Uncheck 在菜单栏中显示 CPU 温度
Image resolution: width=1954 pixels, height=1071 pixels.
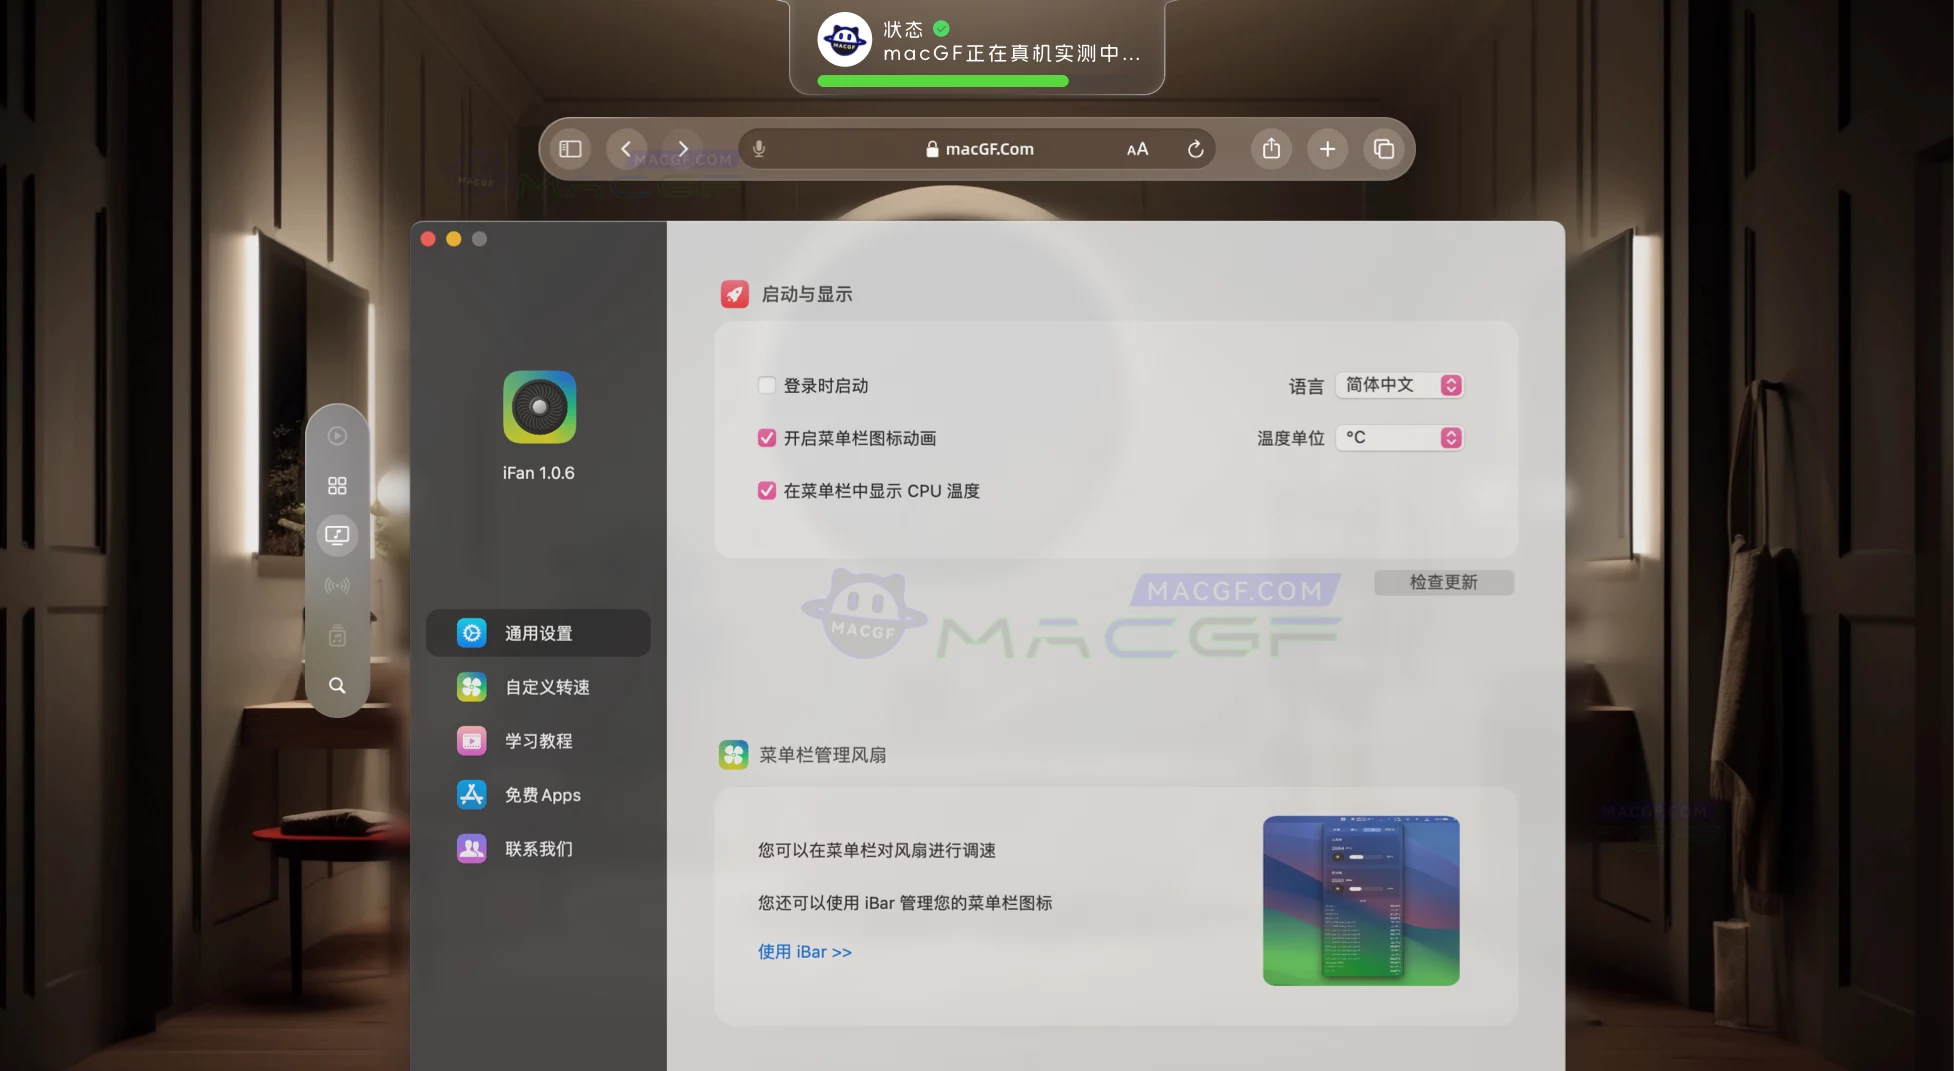pos(766,490)
